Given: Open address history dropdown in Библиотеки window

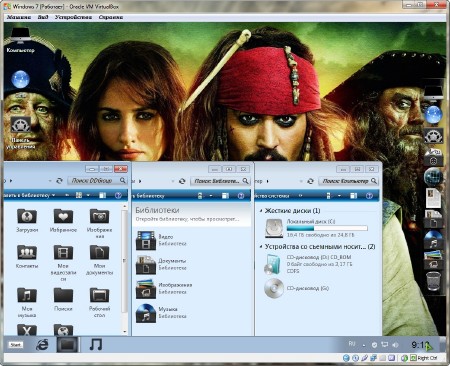Looking at the screenshot, I should (x=173, y=181).
